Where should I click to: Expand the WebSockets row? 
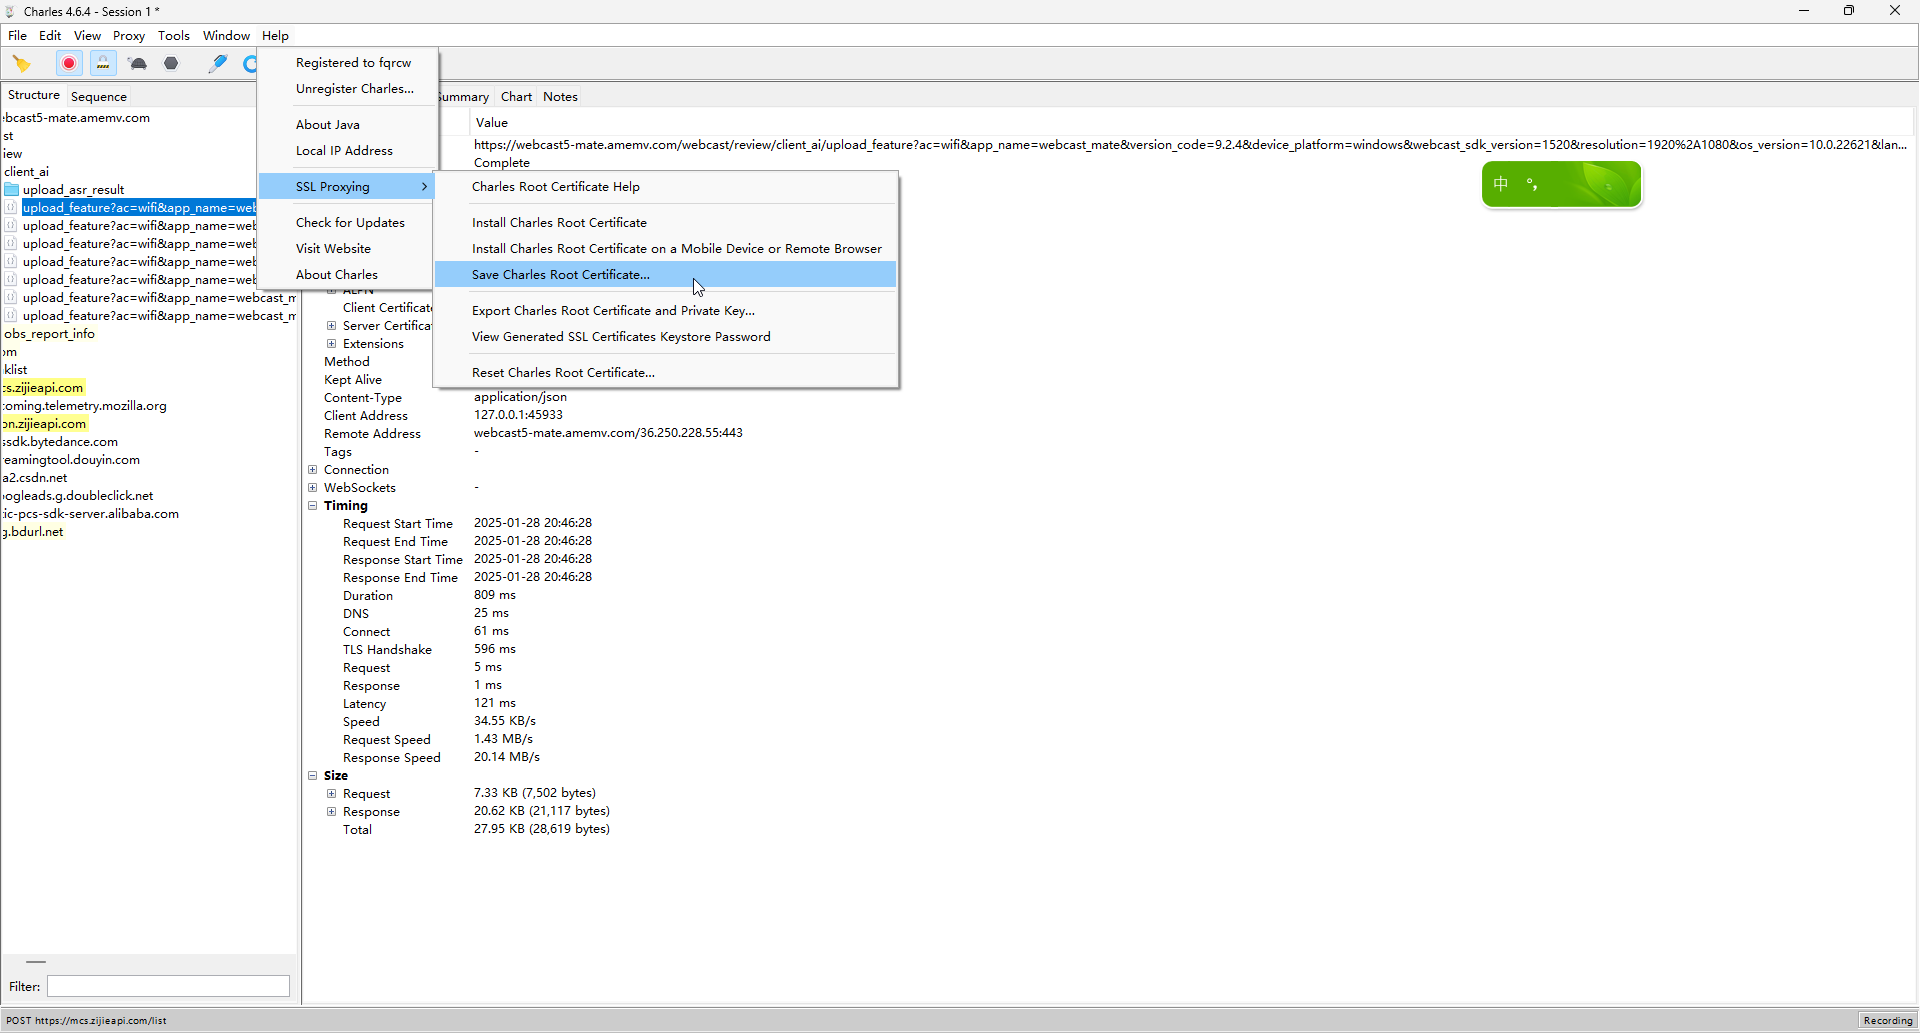tap(313, 488)
